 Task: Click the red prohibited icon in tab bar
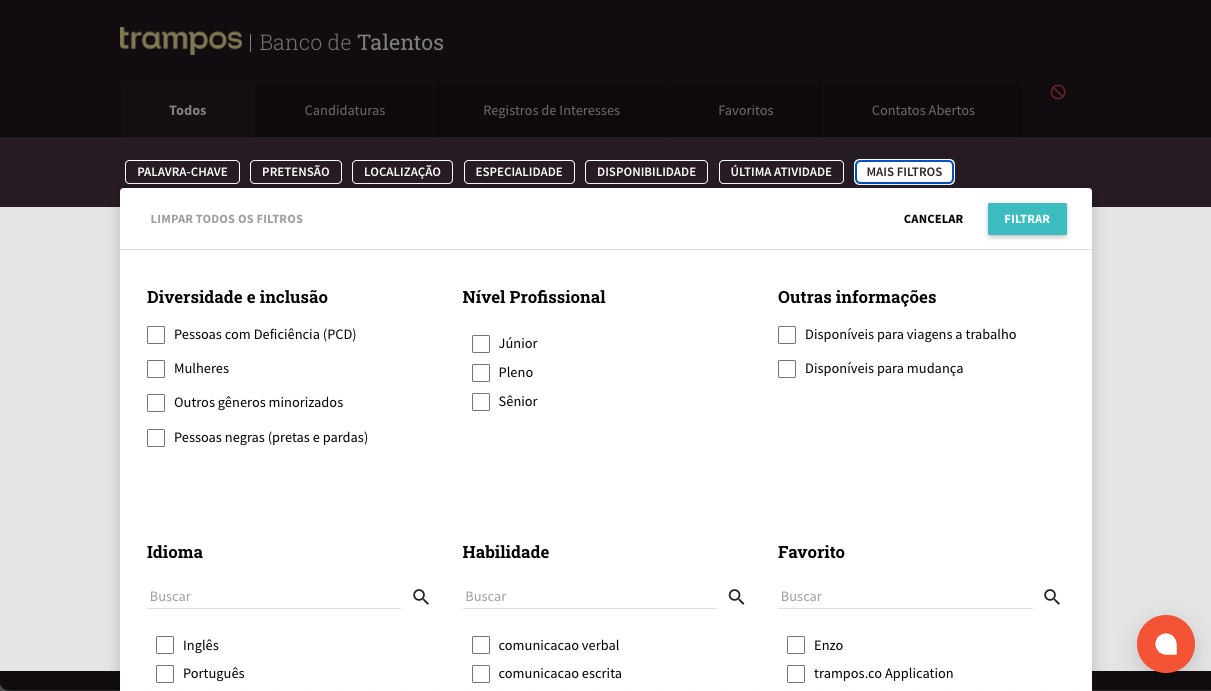1058,92
